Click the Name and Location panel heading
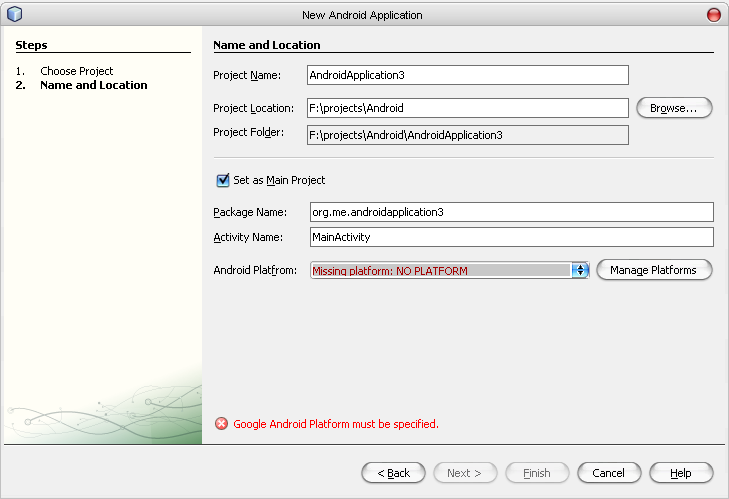729x499 pixels. (267, 45)
